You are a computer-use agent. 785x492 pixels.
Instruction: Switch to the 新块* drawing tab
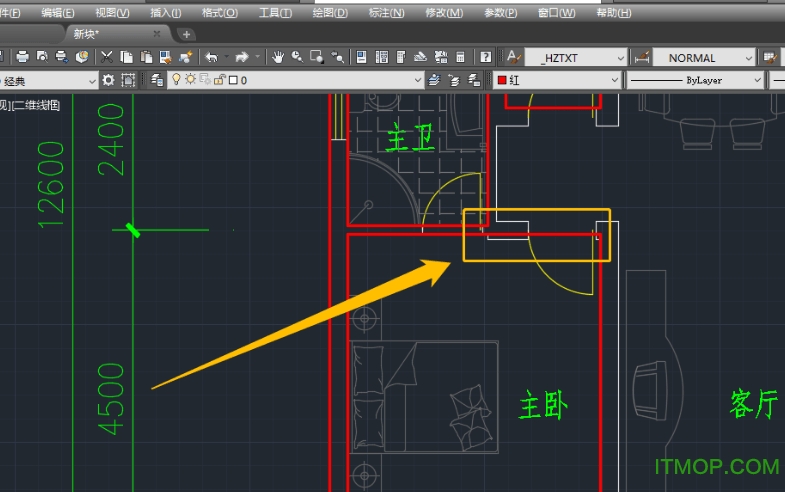coord(86,34)
